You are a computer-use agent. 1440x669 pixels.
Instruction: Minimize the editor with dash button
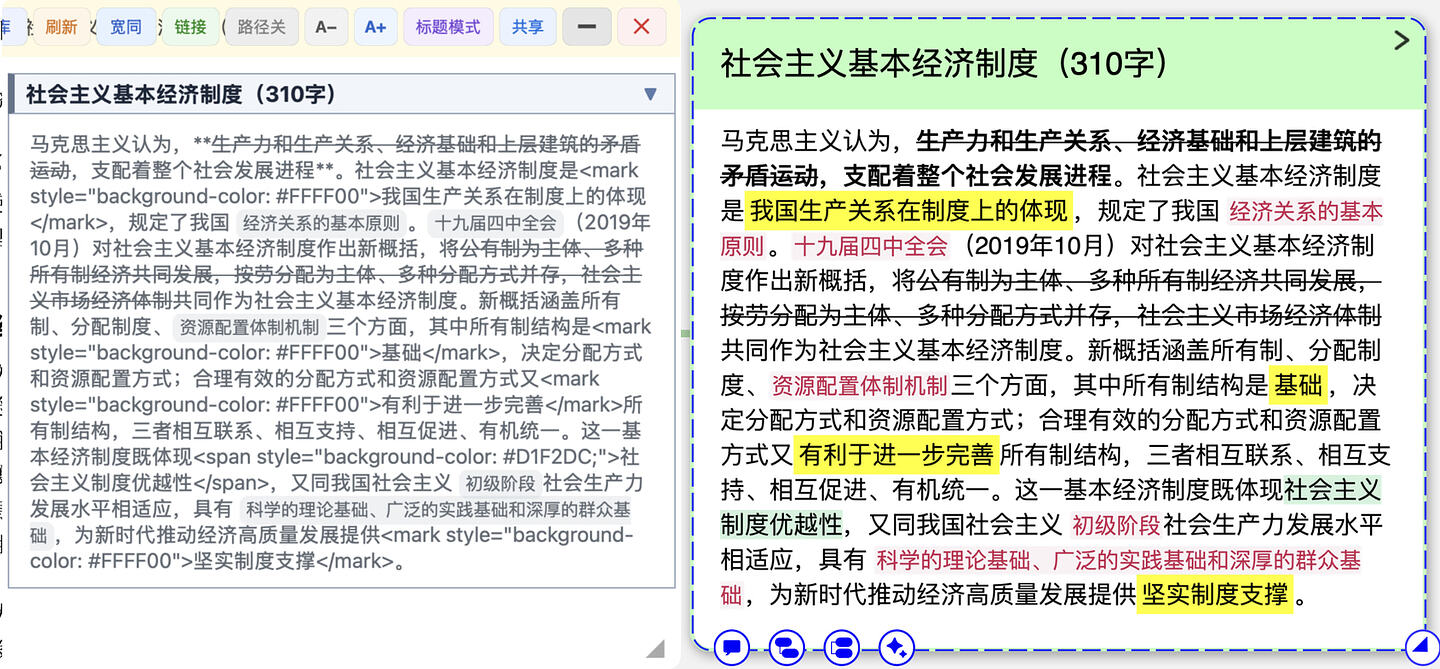(587, 27)
